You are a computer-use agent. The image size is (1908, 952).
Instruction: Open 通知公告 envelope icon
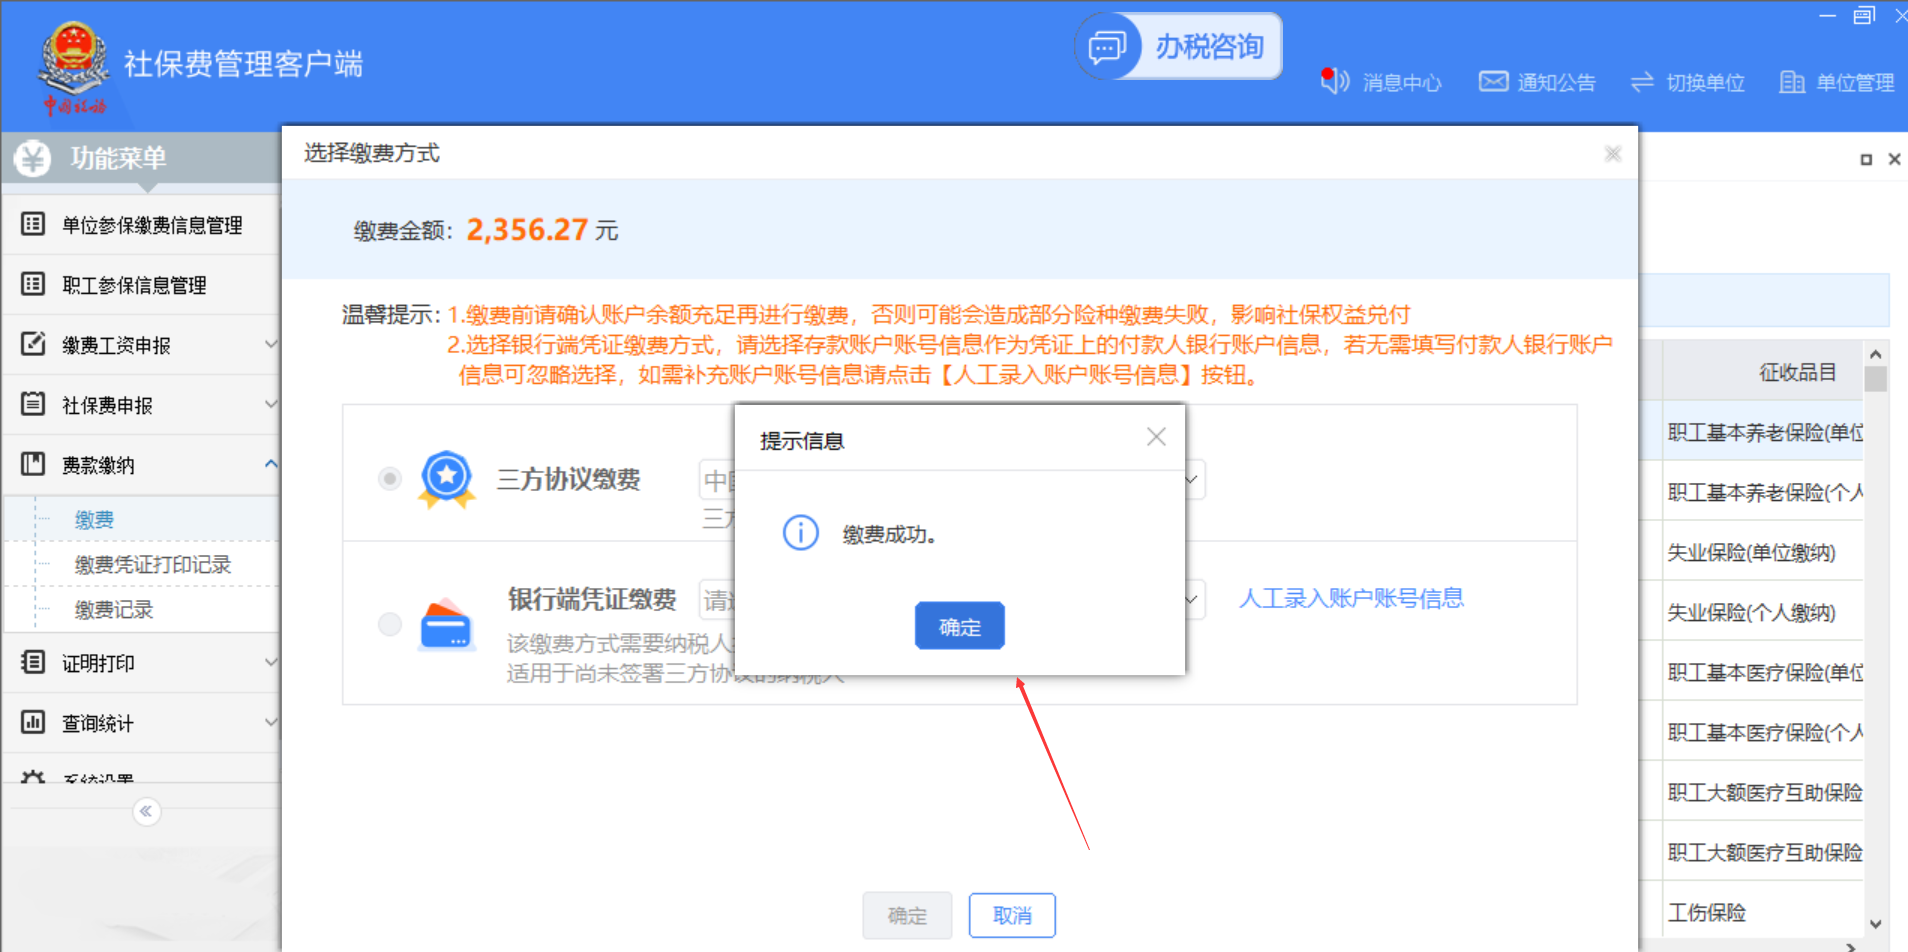pyautogui.click(x=1493, y=81)
